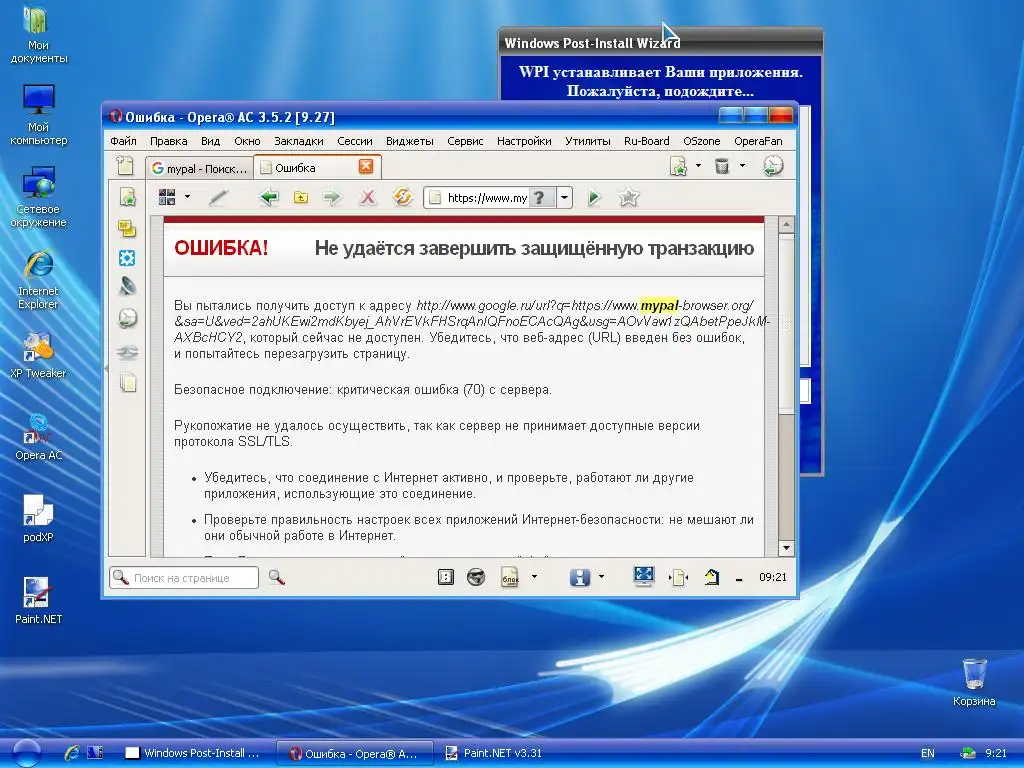Select the Корзина recycle bin icon

(974, 682)
